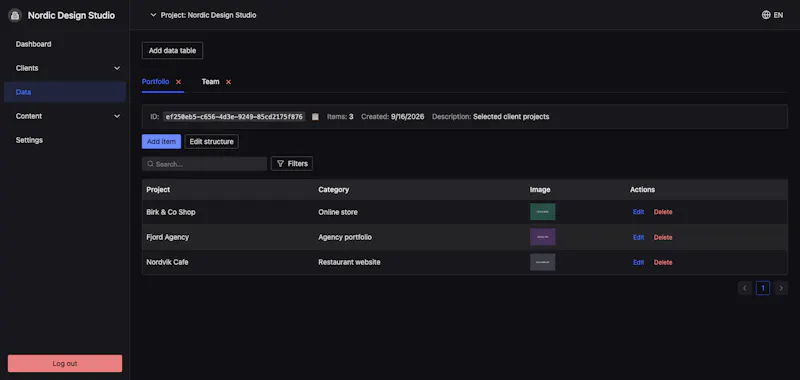
Task: Click the Add item button
Action: click(x=161, y=142)
